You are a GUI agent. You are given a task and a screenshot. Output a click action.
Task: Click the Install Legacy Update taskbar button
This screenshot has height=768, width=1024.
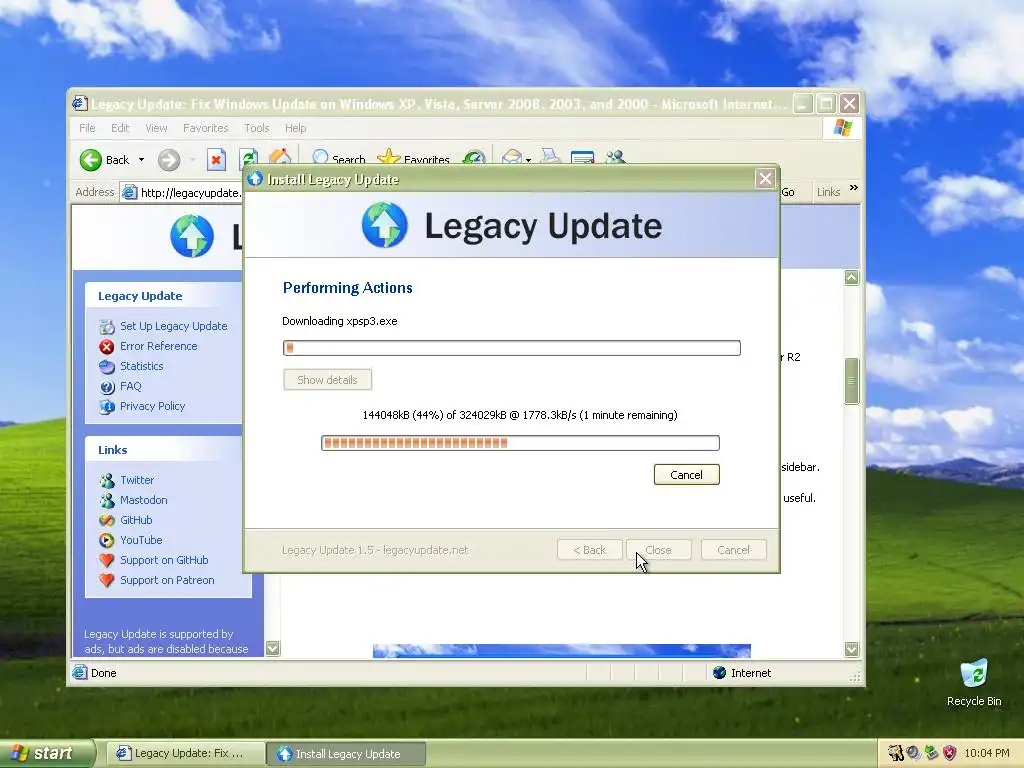pyautogui.click(x=346, y=754)
